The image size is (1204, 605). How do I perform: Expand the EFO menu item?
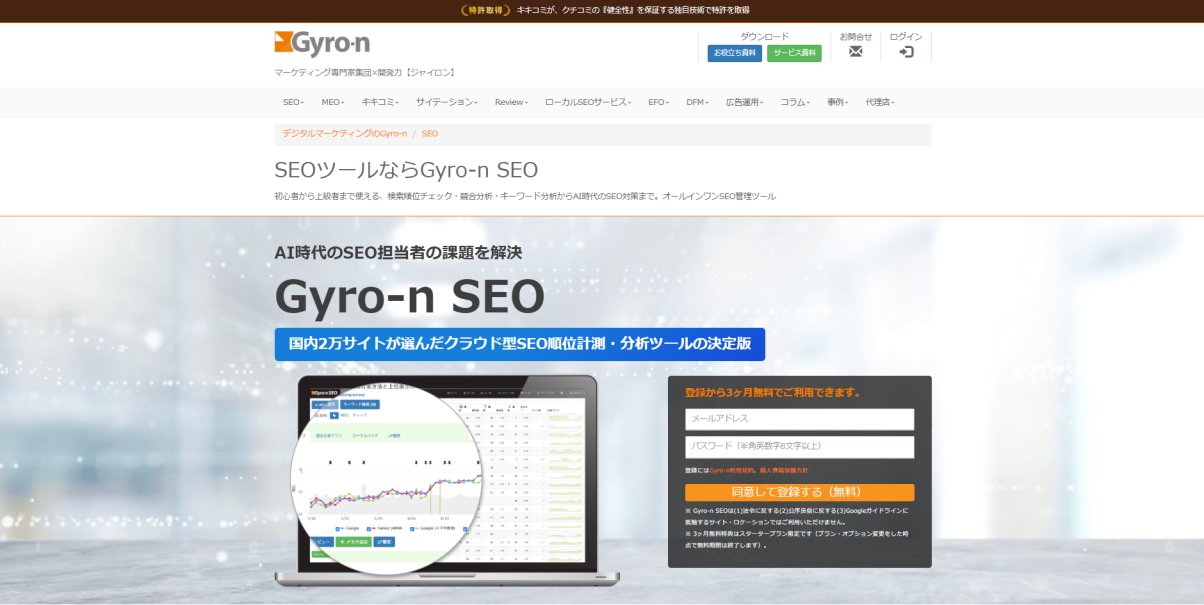click(658, 102)
